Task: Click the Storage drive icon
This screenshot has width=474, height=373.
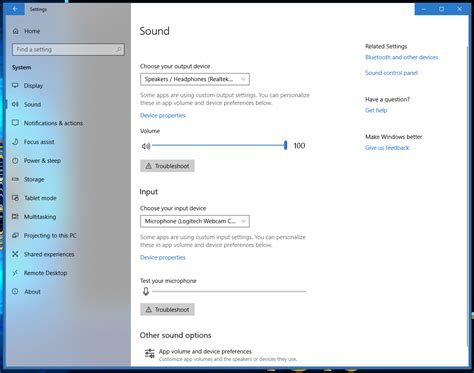Action: click(x=15, y=179)
